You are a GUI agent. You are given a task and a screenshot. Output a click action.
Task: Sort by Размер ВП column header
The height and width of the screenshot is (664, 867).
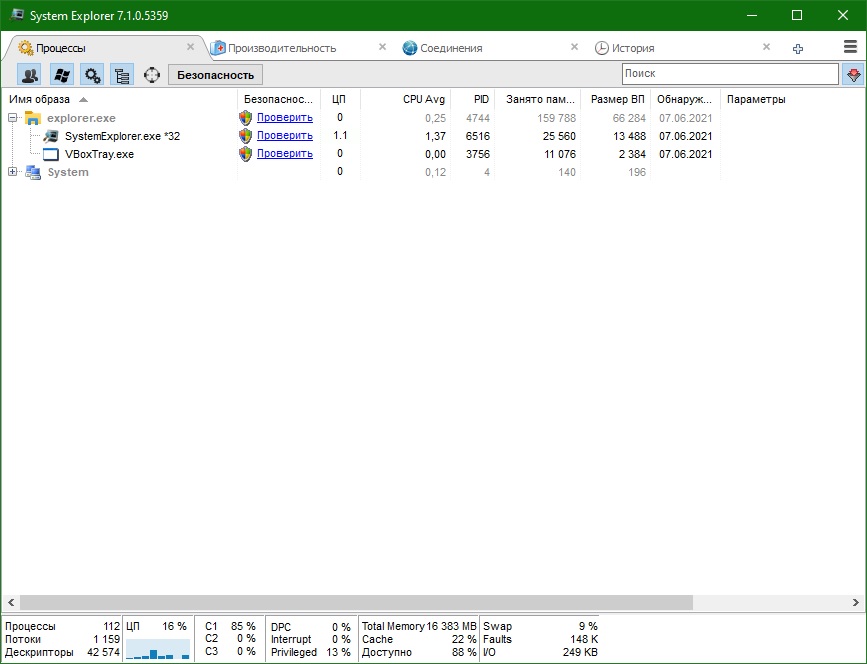615,100
